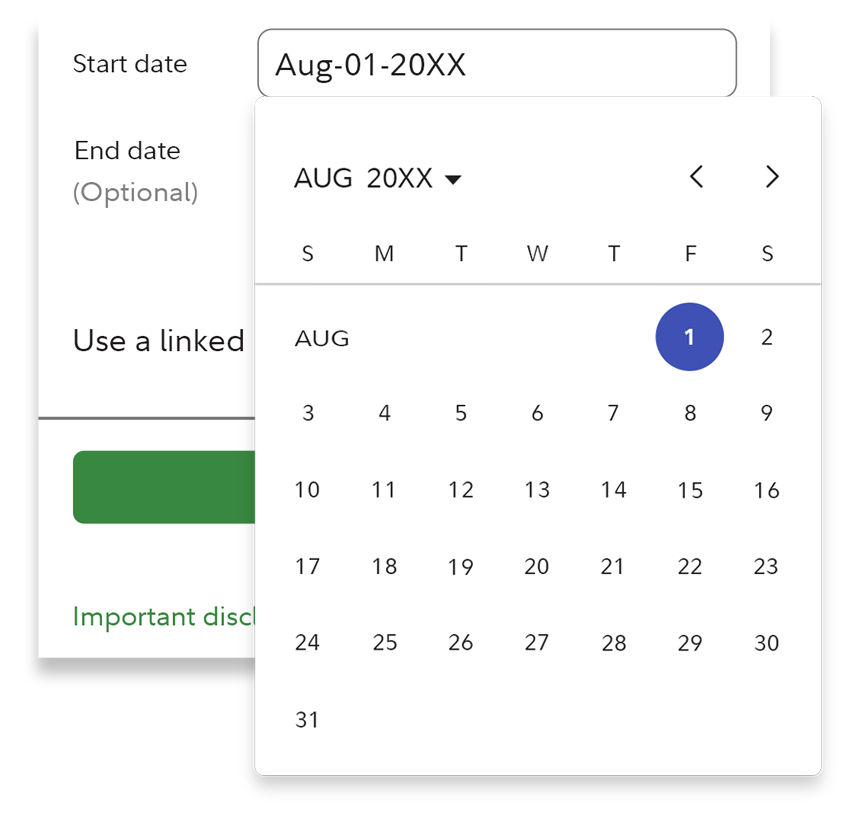This screenshot has width=859, height=816.
Task: Go to the previous month arrow
Action: pos(697,177)
